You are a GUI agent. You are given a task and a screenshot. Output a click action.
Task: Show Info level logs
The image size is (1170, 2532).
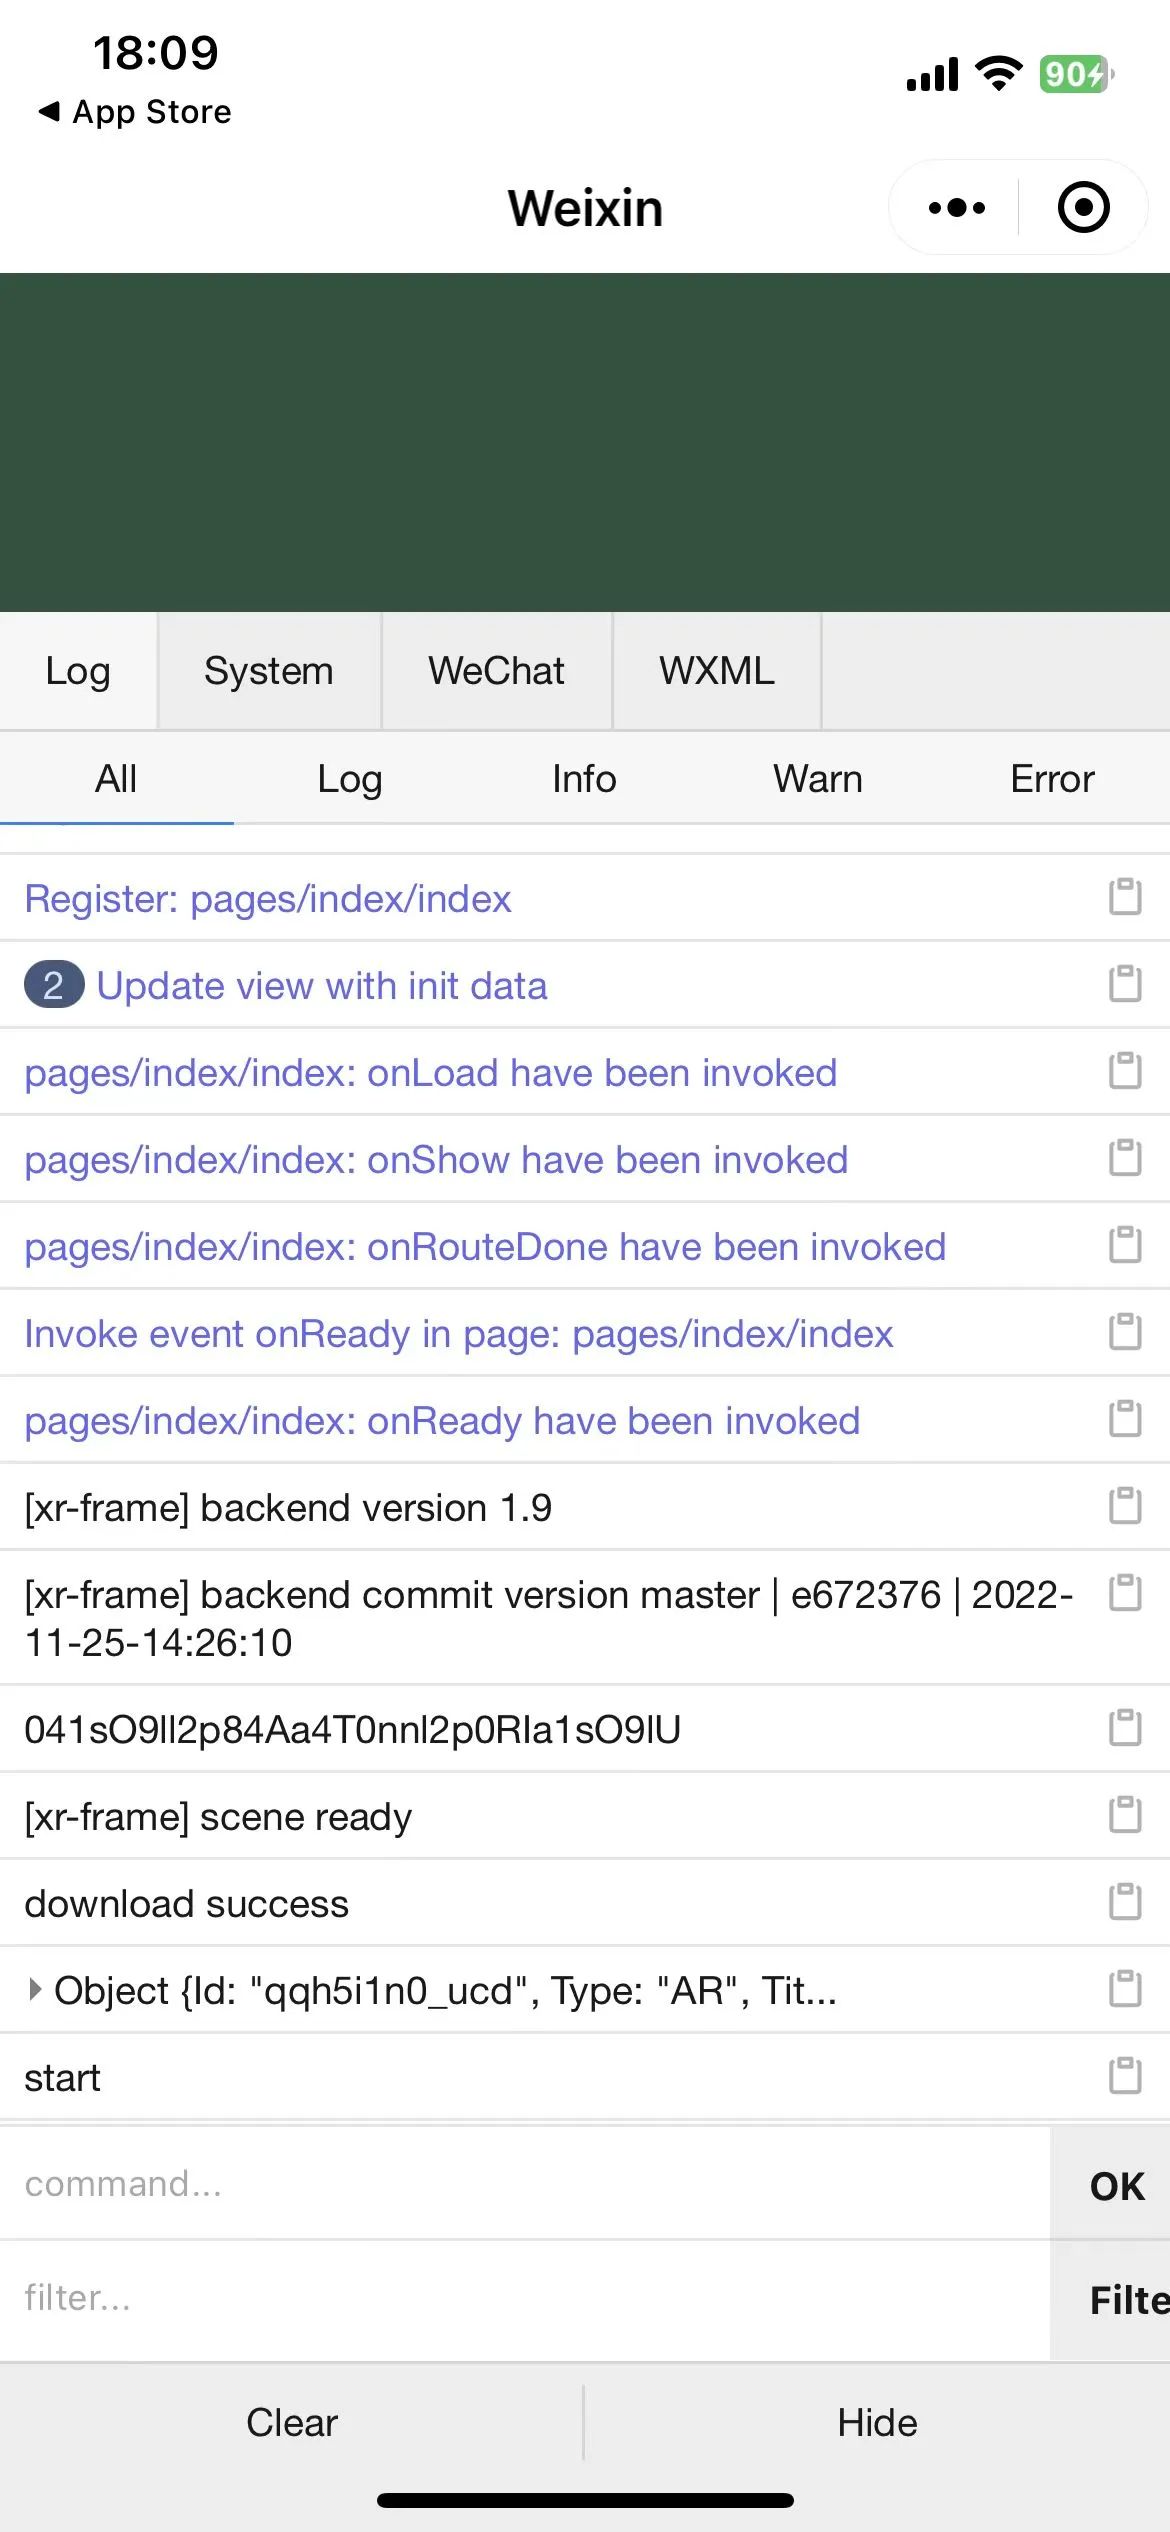pyautogui.click(x=584, y=779)
